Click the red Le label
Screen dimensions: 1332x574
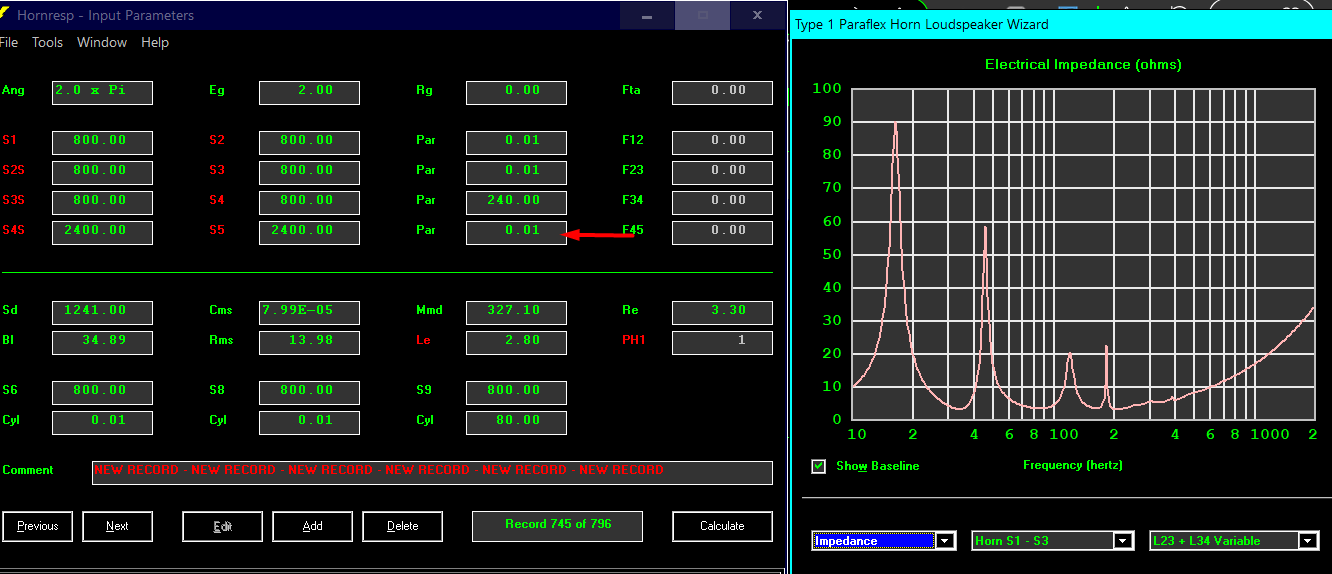(423, 340)
